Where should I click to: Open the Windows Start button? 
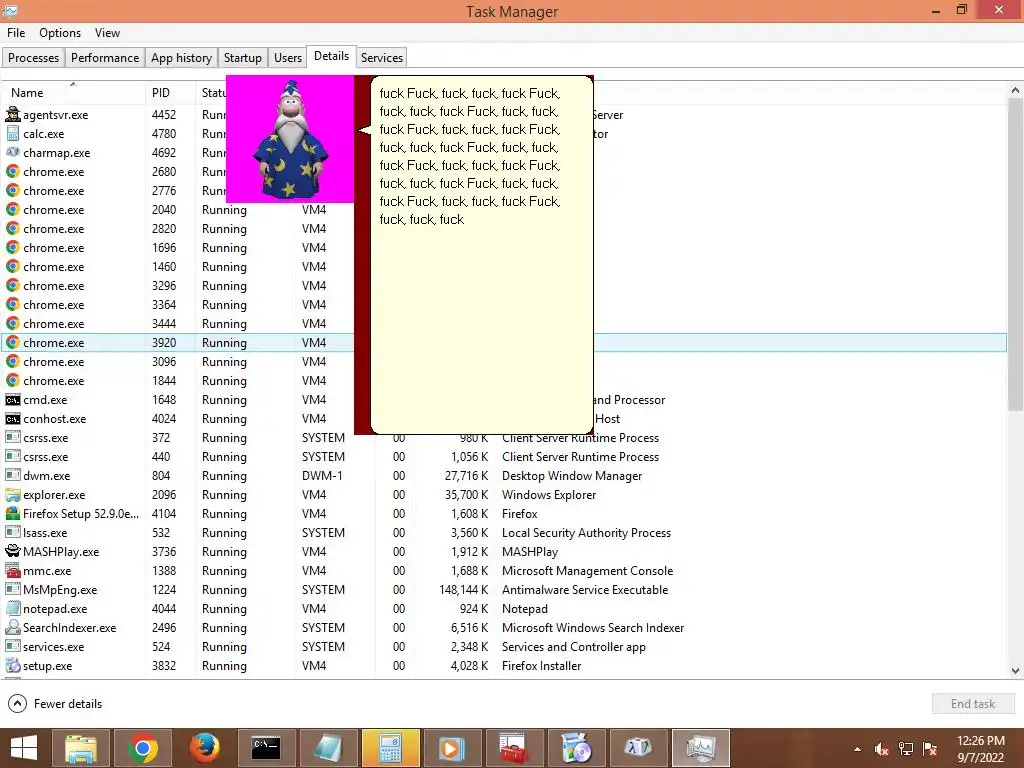point(24,748)
